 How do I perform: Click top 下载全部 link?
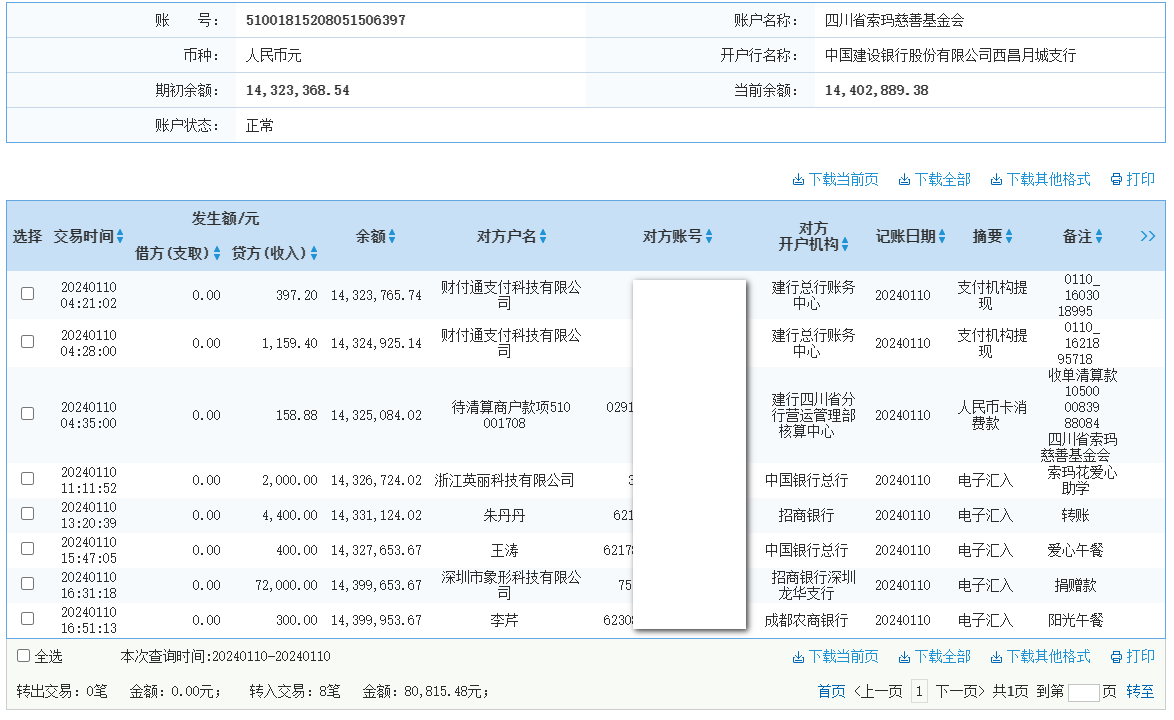(x=934, y=180)
